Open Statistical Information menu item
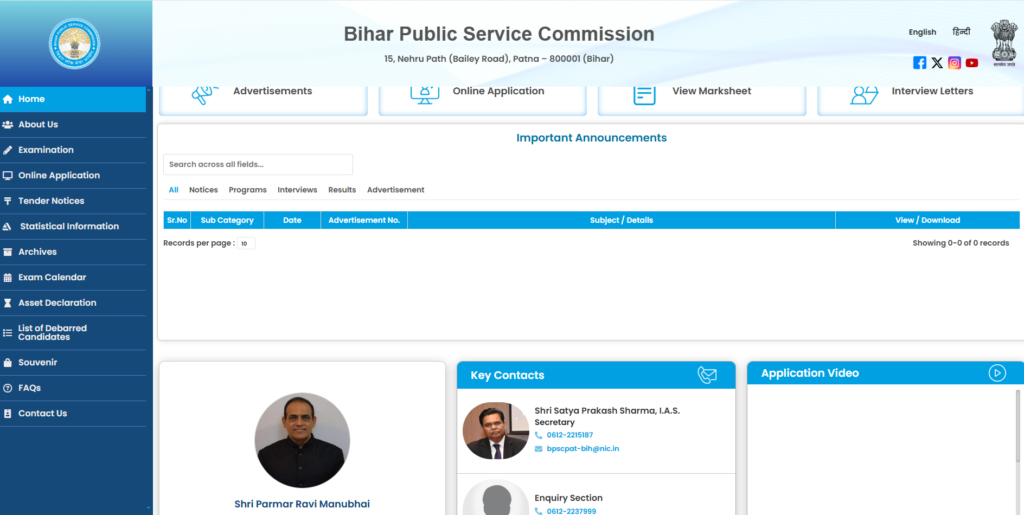Screen dimensions: 1024x515 tap(73, 226)
